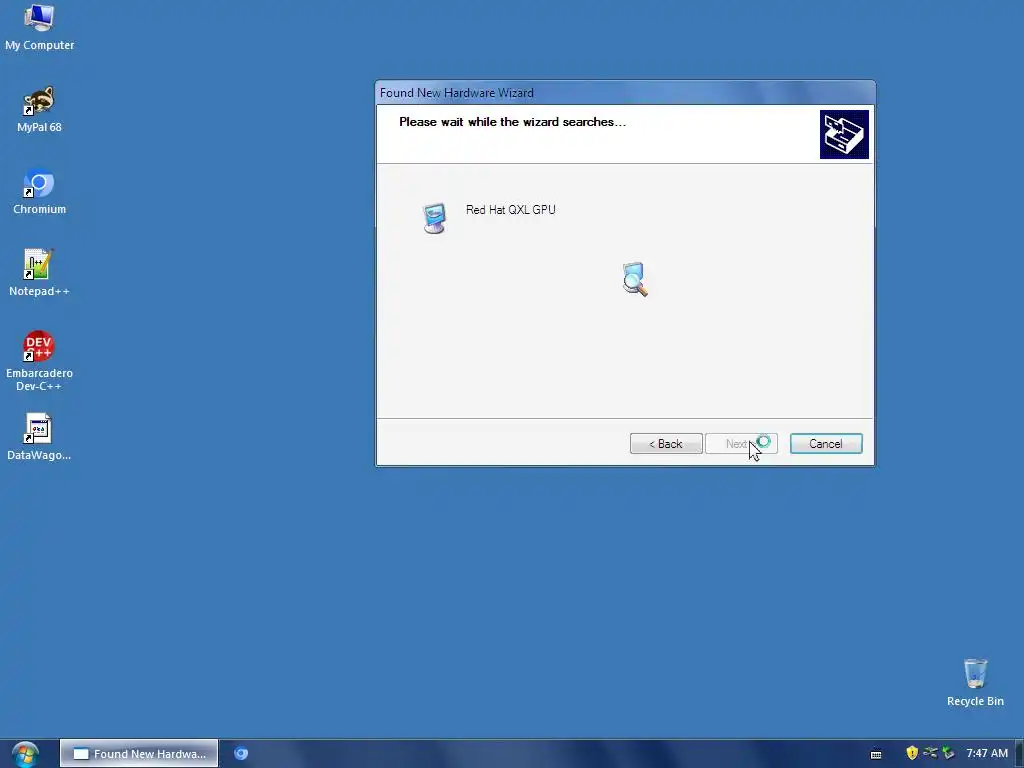Screen dimensions: 1024x768
Task: Click the on-screen keyboard tray icon
Action: click(x=876, y=754)
